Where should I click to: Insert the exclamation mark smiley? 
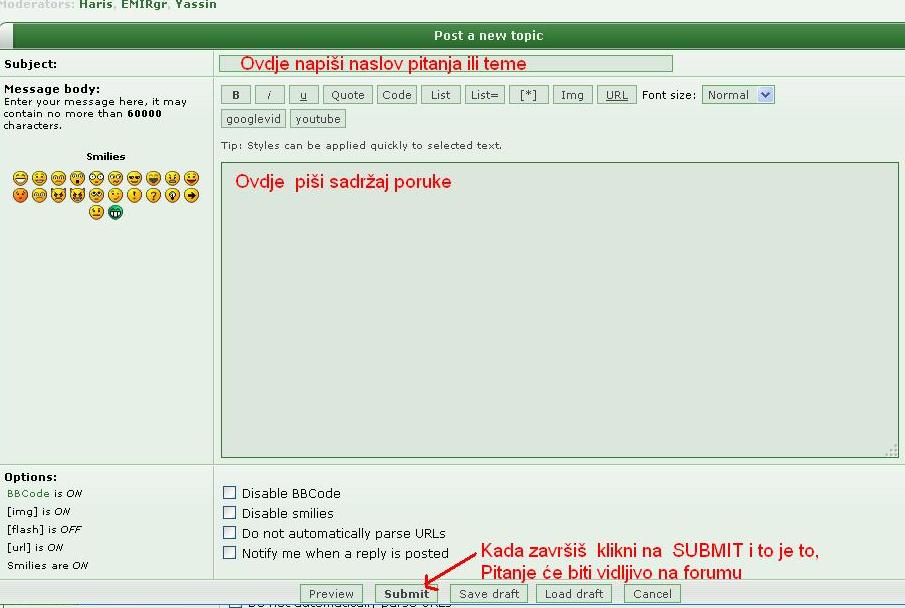(x=134, y=195)
